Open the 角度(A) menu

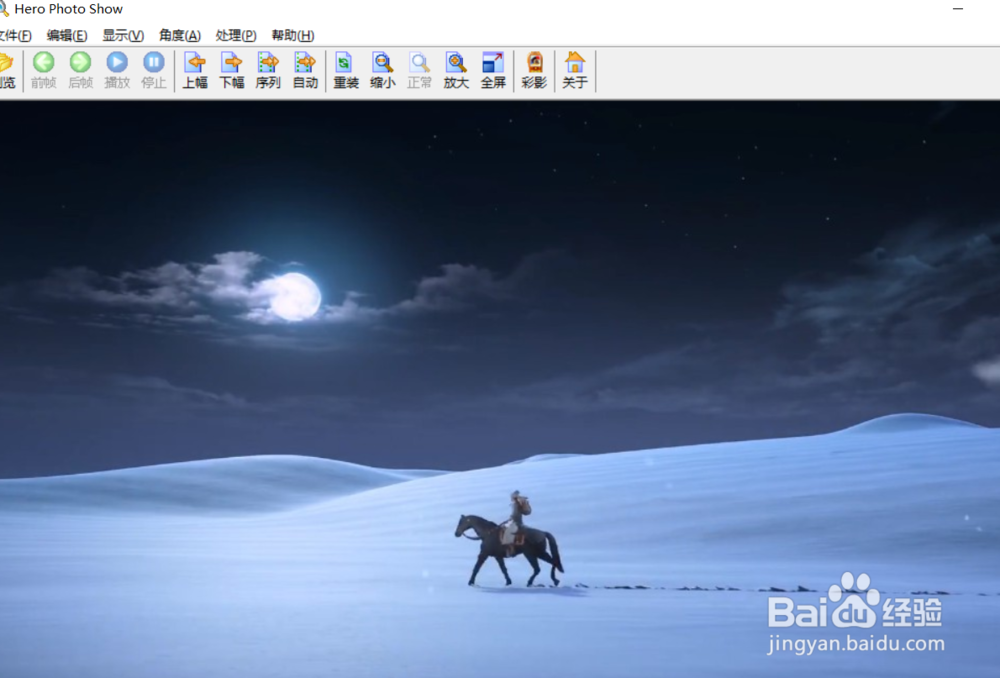pos(180,36)
